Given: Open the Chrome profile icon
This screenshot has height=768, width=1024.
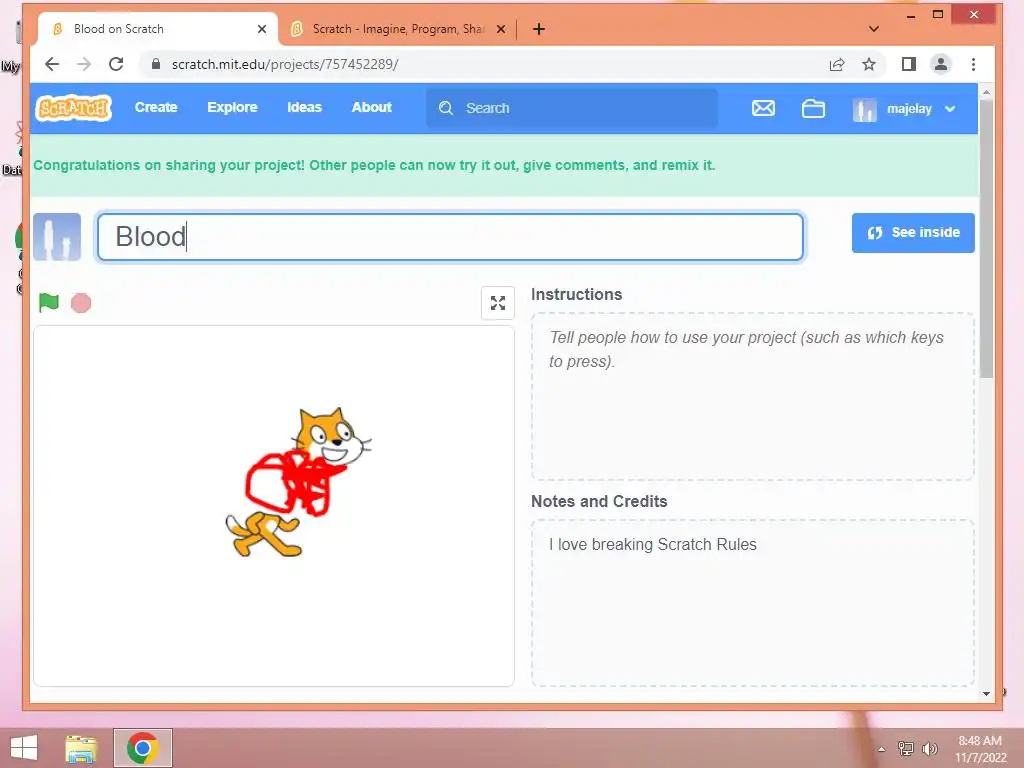Looking at the screenshot, I should pyautogui.click(x=940, y=64).
